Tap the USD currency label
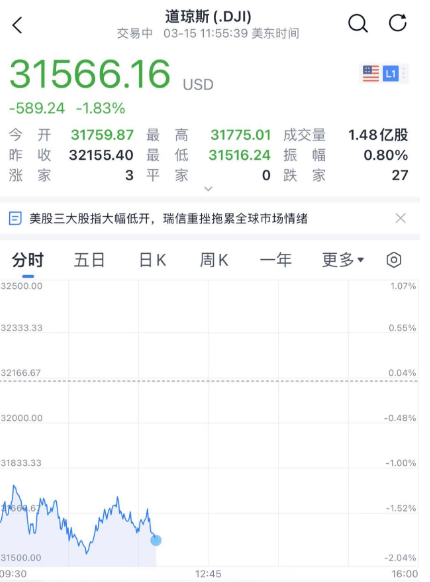The width and height of the screenshot is (430, 582). pyautogui.click(x=198, y=85)
